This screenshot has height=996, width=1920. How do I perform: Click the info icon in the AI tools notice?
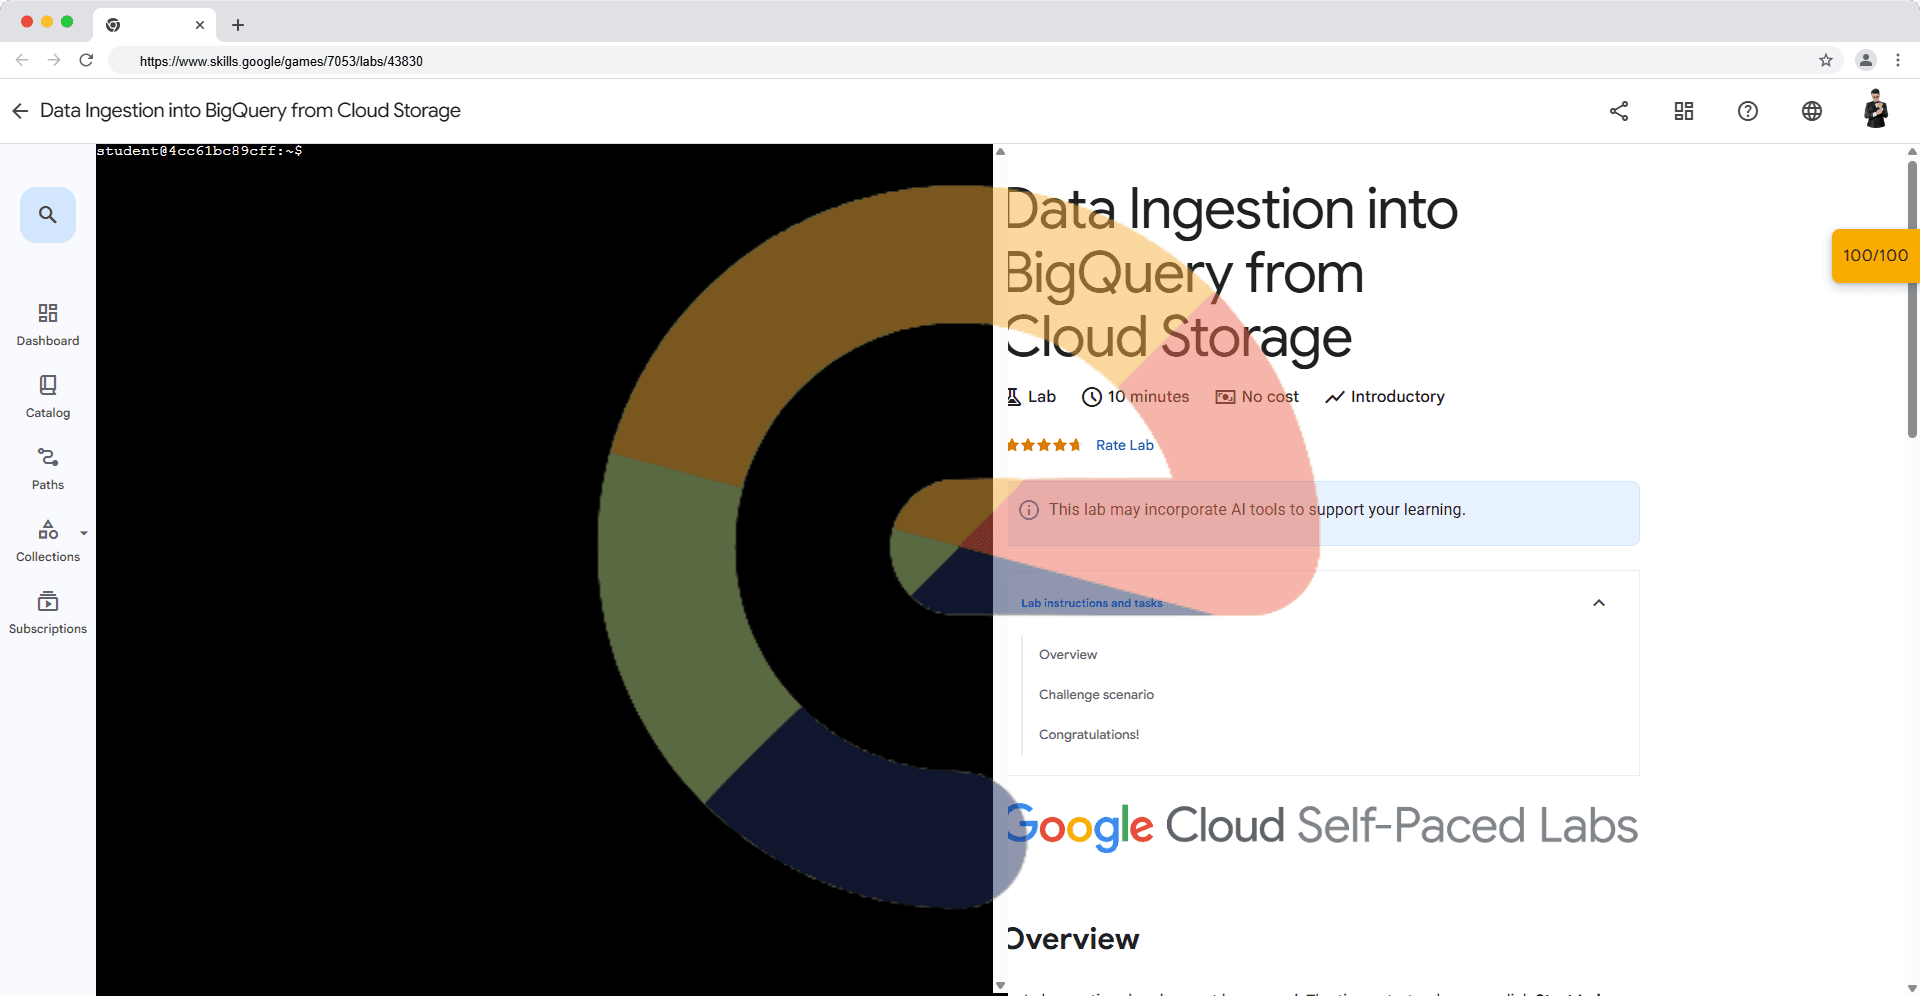point(1029,510)
